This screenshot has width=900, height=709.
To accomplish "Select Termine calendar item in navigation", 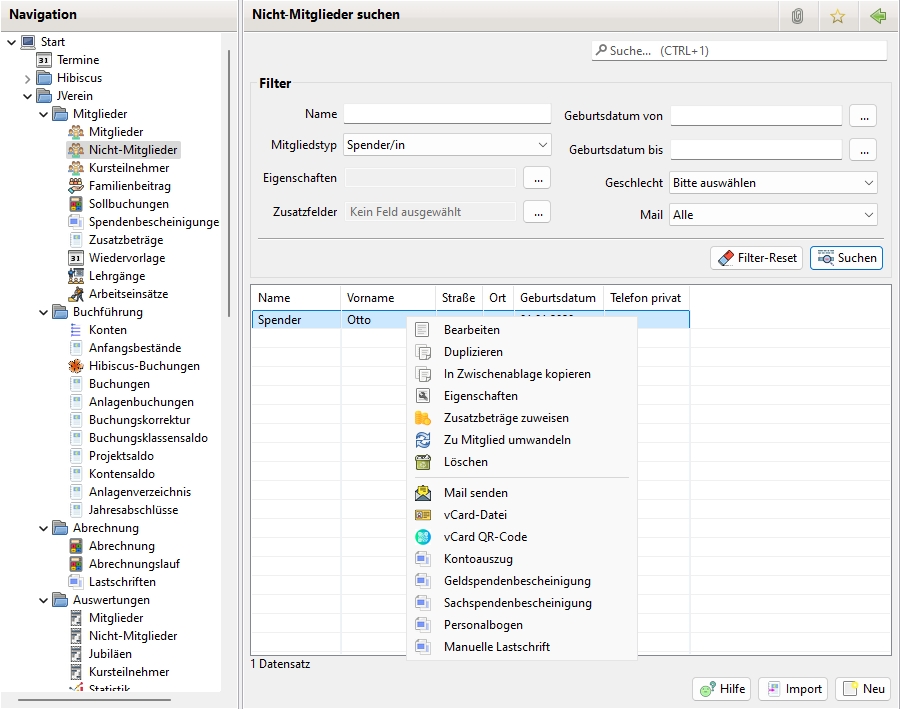I will pos(77,60).
